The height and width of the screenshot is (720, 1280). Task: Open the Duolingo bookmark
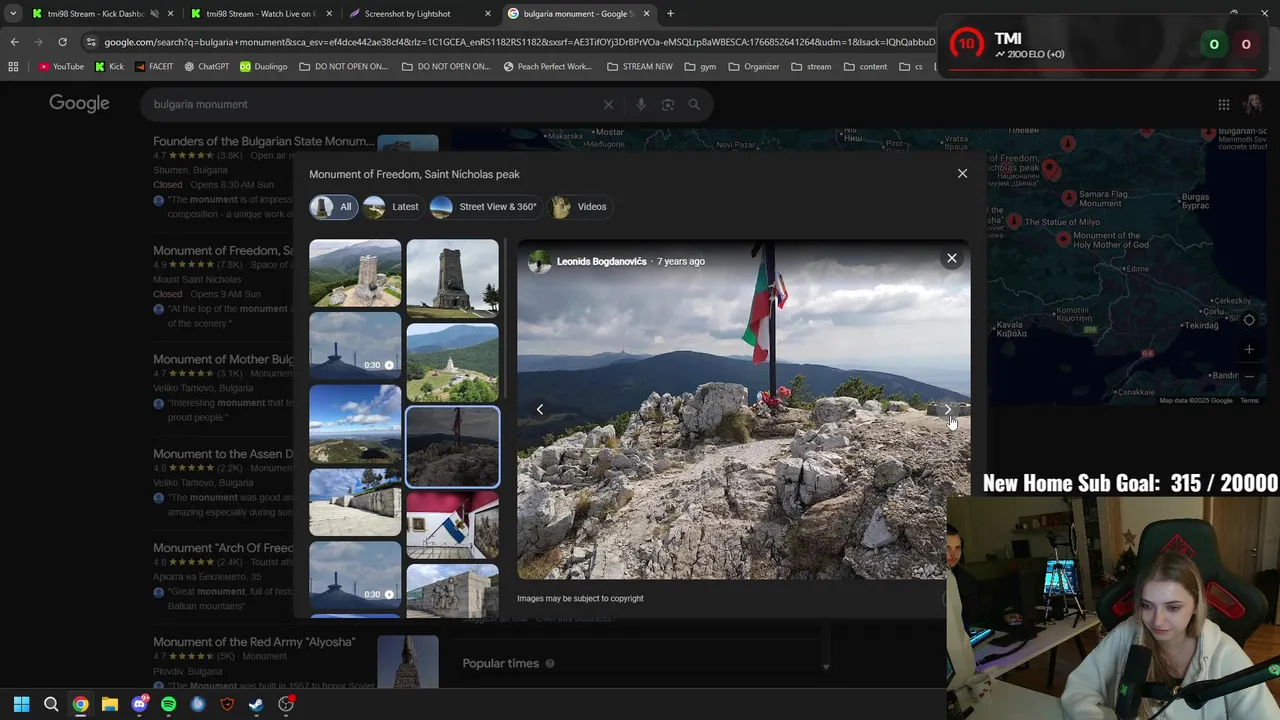[x=263, y=67]
